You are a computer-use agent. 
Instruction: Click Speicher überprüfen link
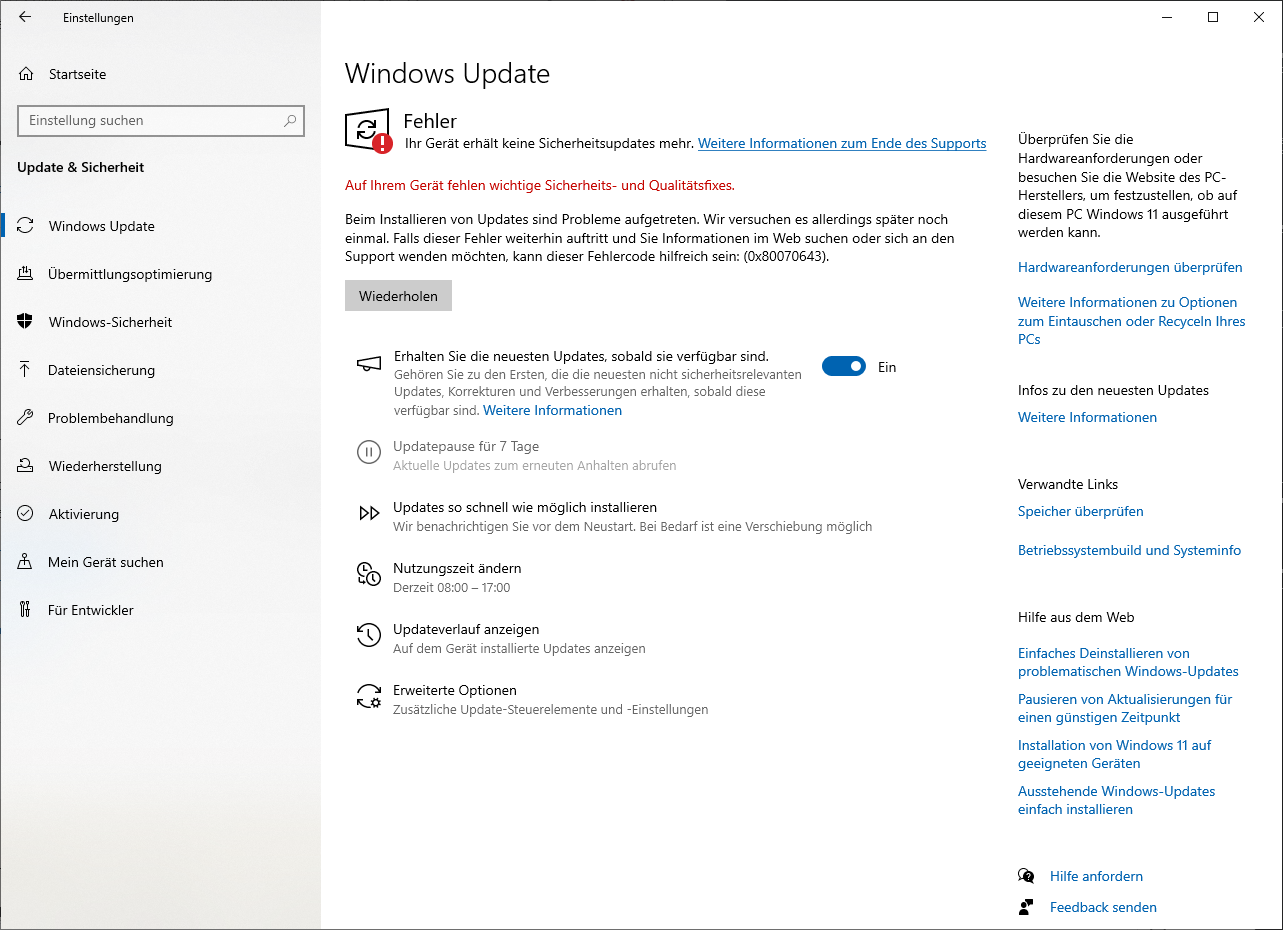pyautogui.click(x=1081, y=511)
